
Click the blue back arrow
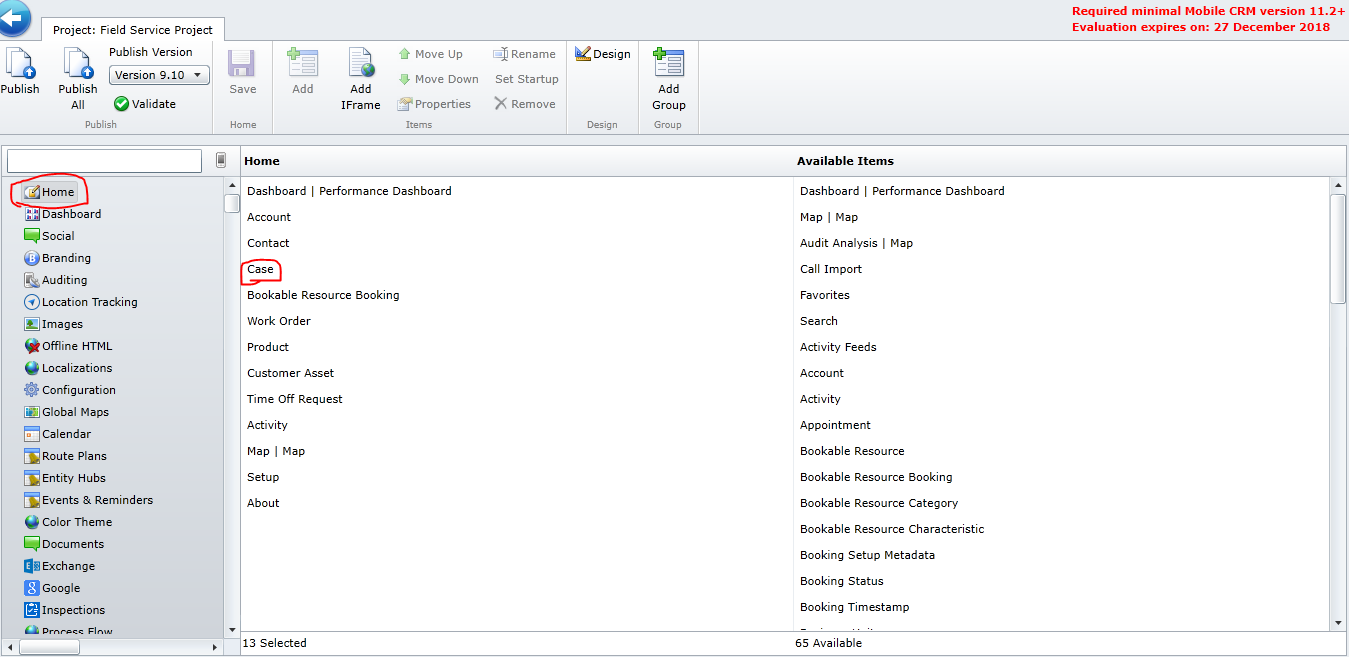[x=16, y=17]
